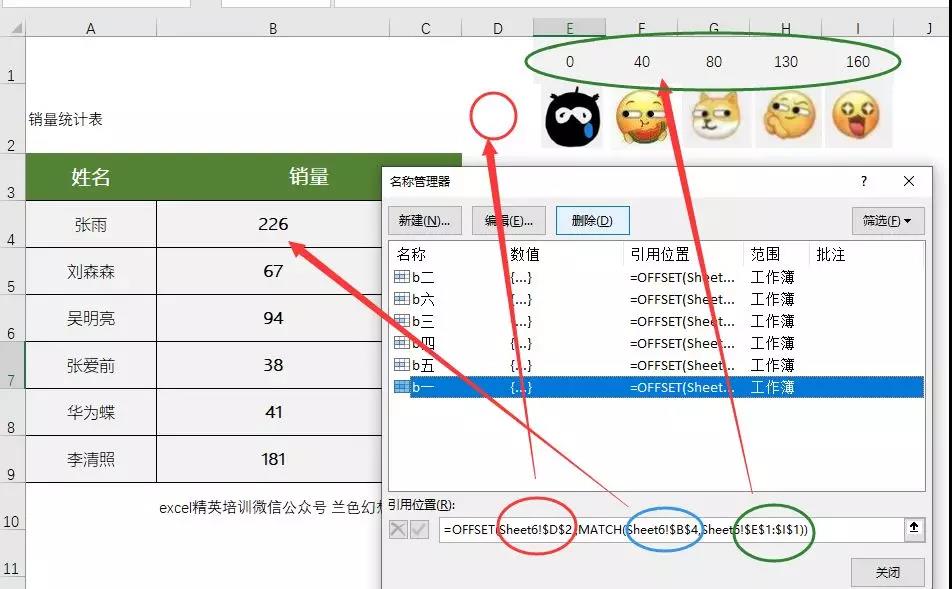
Task: Click the cell with name 刘森森
Action: 91,271
